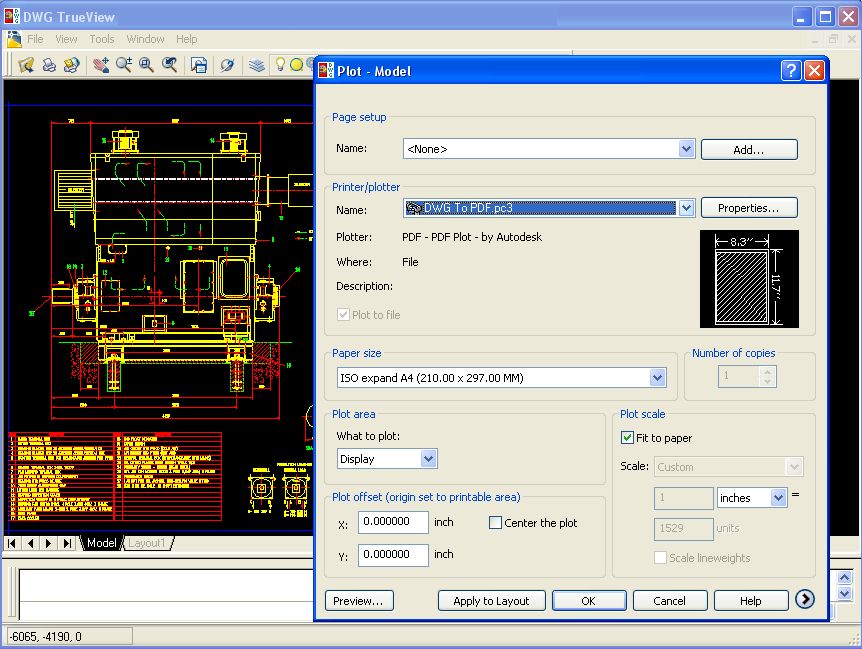Viewport: 862px width, 649px height.
Task: Click the yellow sun layer freeze icon
Action: 296,65
